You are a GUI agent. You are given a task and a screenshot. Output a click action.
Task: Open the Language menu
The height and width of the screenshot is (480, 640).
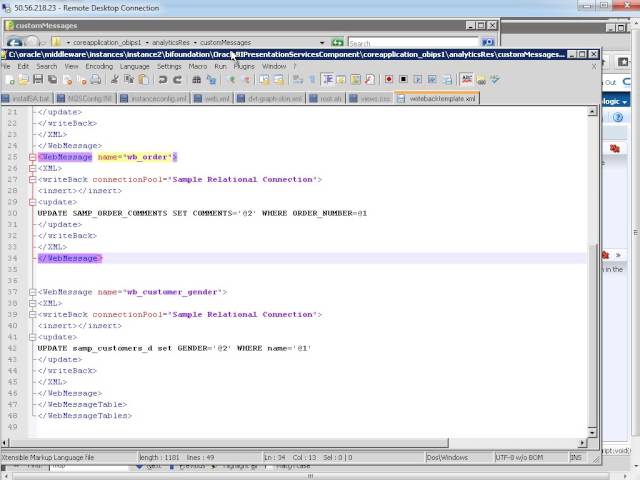coord(134,66)
